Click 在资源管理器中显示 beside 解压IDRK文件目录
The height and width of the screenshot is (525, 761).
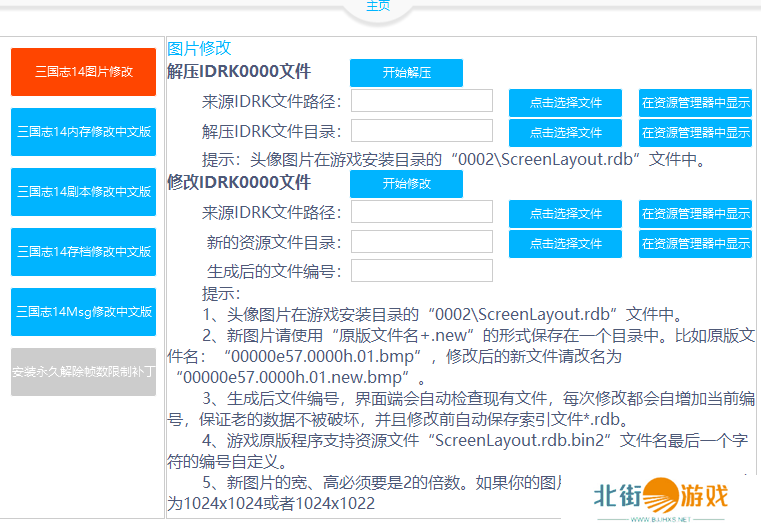[696, 133]
